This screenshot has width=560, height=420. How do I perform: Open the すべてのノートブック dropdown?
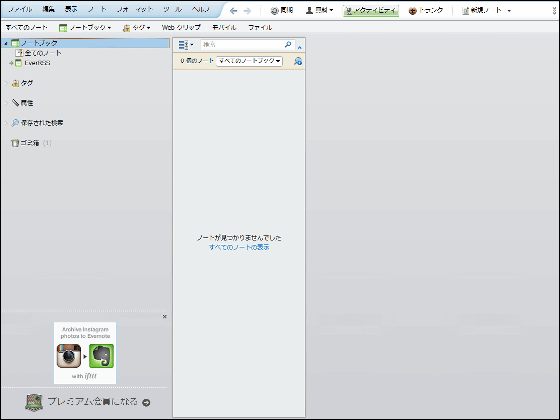[249, 61]
